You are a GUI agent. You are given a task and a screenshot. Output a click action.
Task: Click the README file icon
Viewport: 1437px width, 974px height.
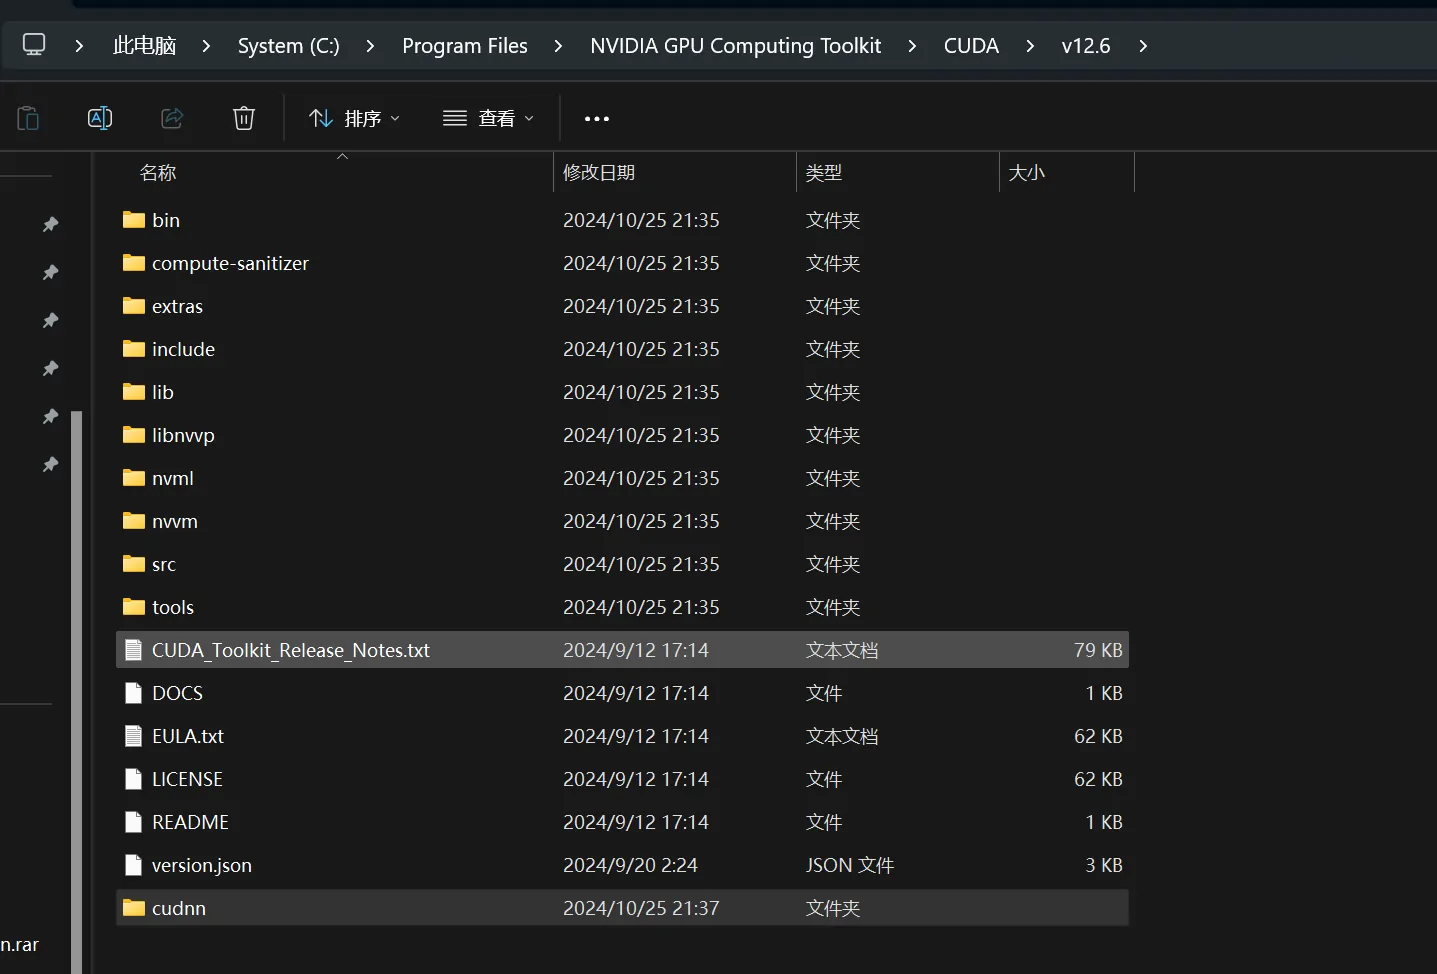[x=133, y=822]
